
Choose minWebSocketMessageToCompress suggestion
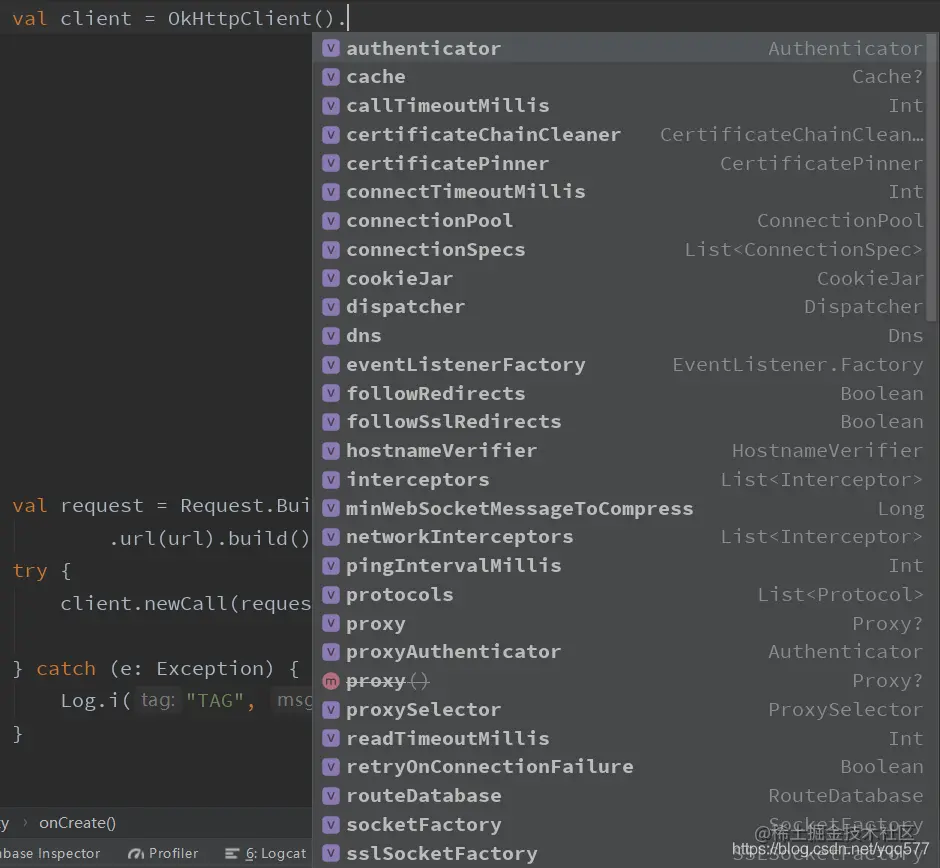click(619, 508)
